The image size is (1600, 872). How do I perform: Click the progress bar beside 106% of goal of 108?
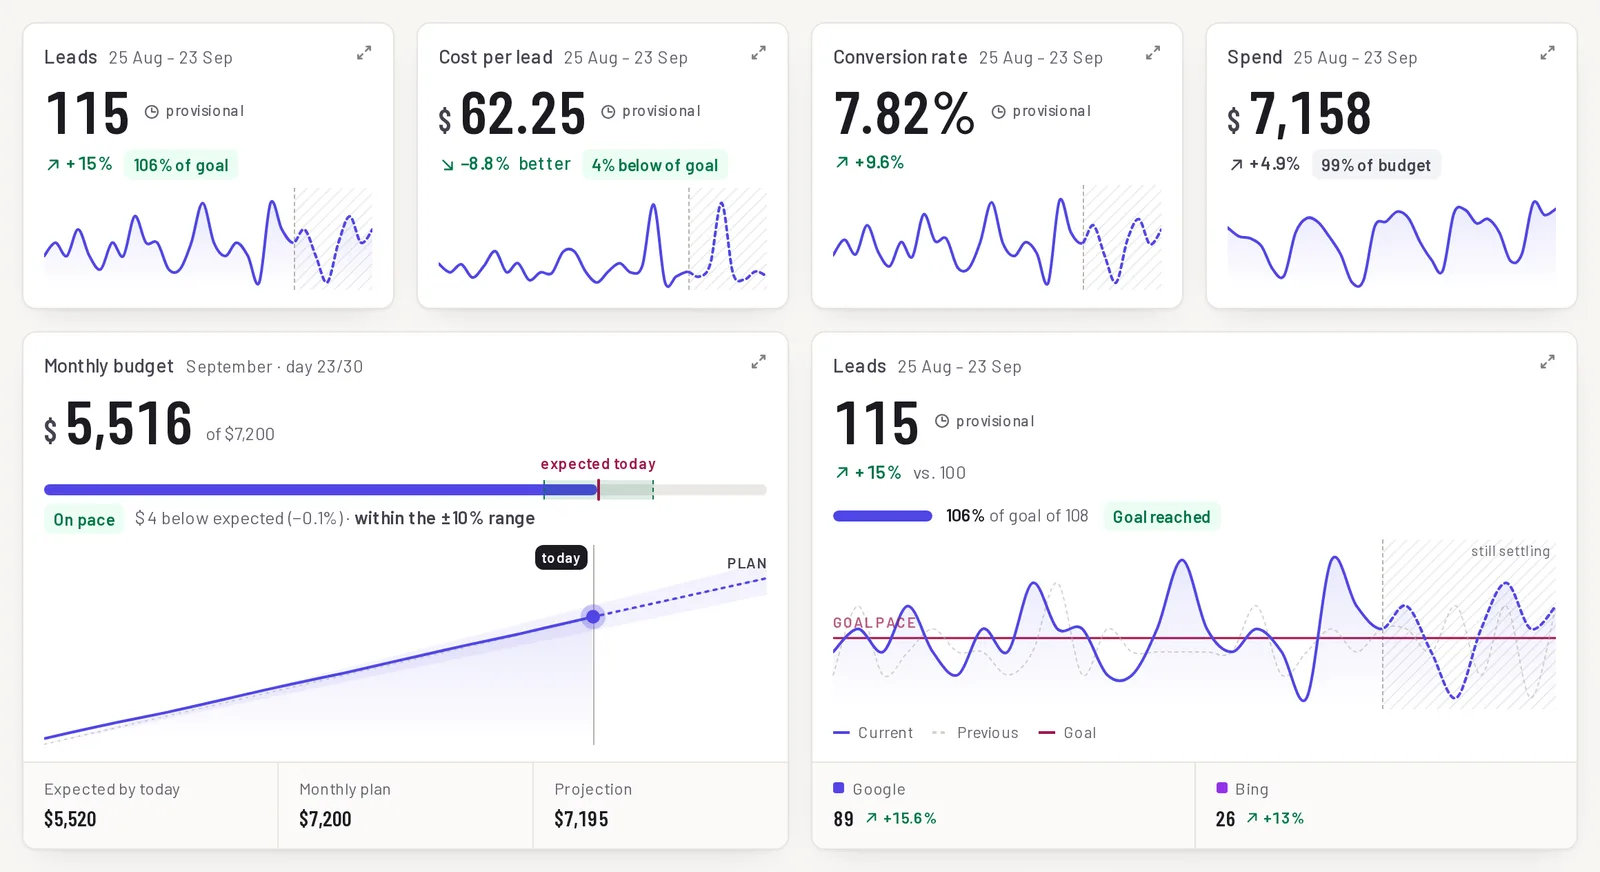tap(883, 516)
